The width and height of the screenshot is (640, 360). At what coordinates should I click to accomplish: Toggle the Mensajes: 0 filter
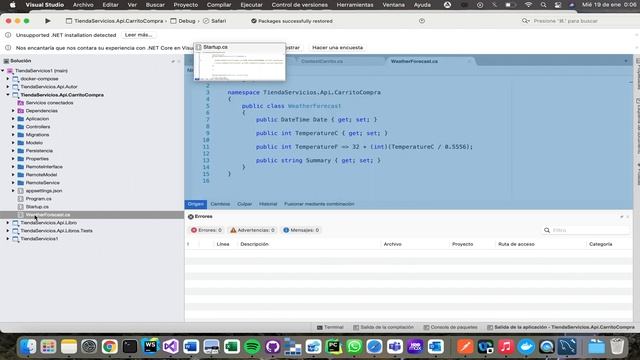301,230
